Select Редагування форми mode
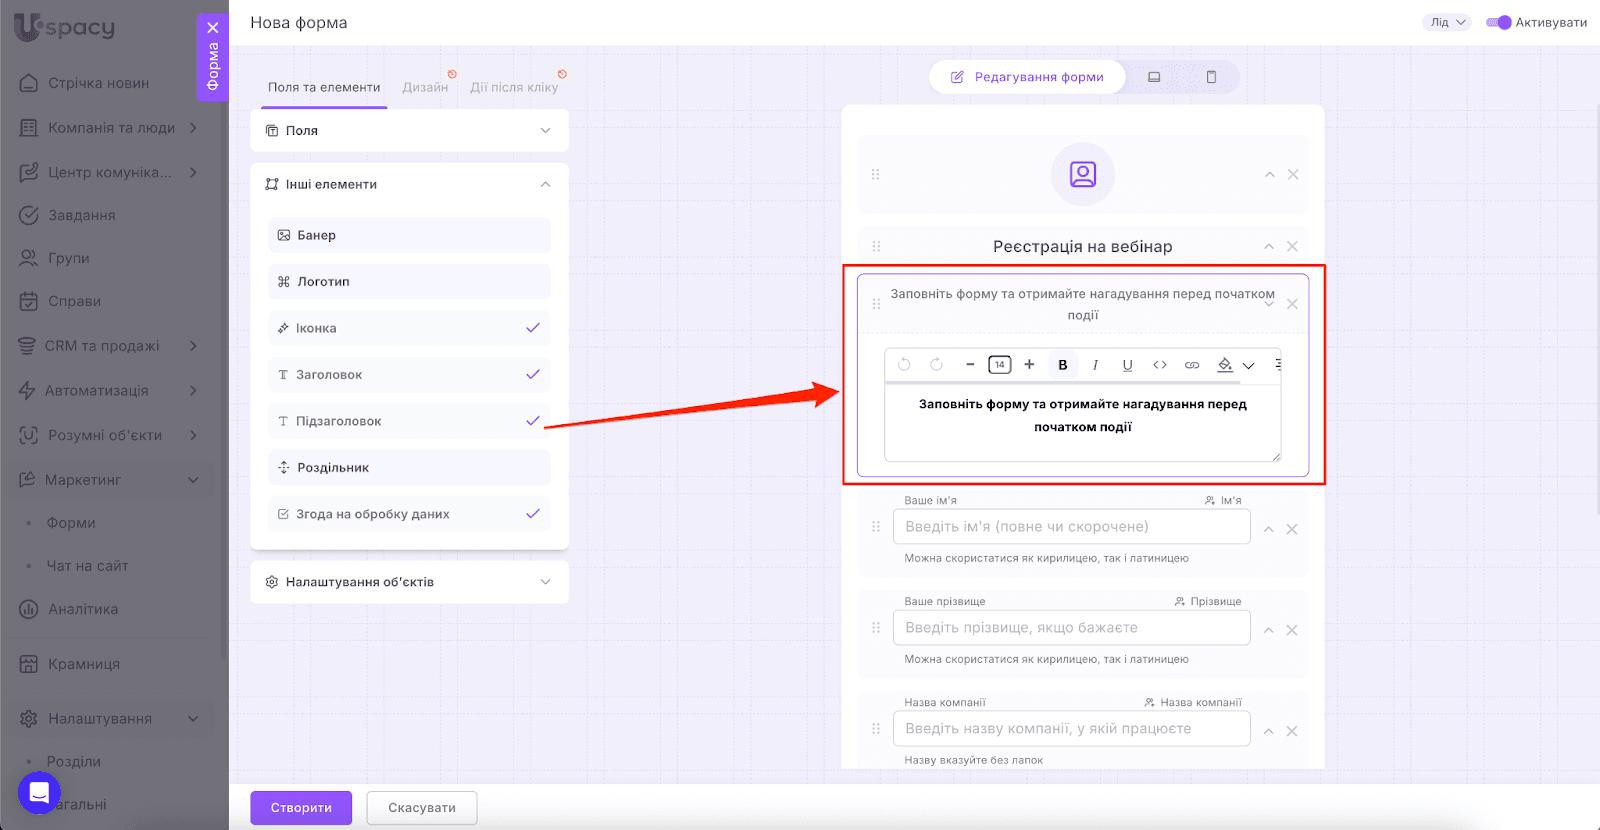The image size is (1600, 830). coord(1027,77)
